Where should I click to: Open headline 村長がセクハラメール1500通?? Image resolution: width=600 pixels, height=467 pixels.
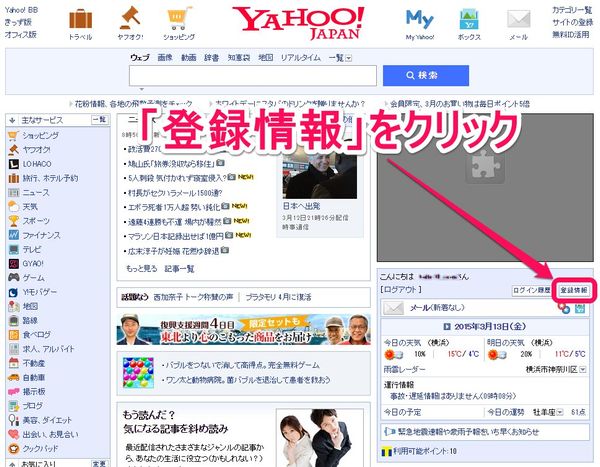coord(175,193)
